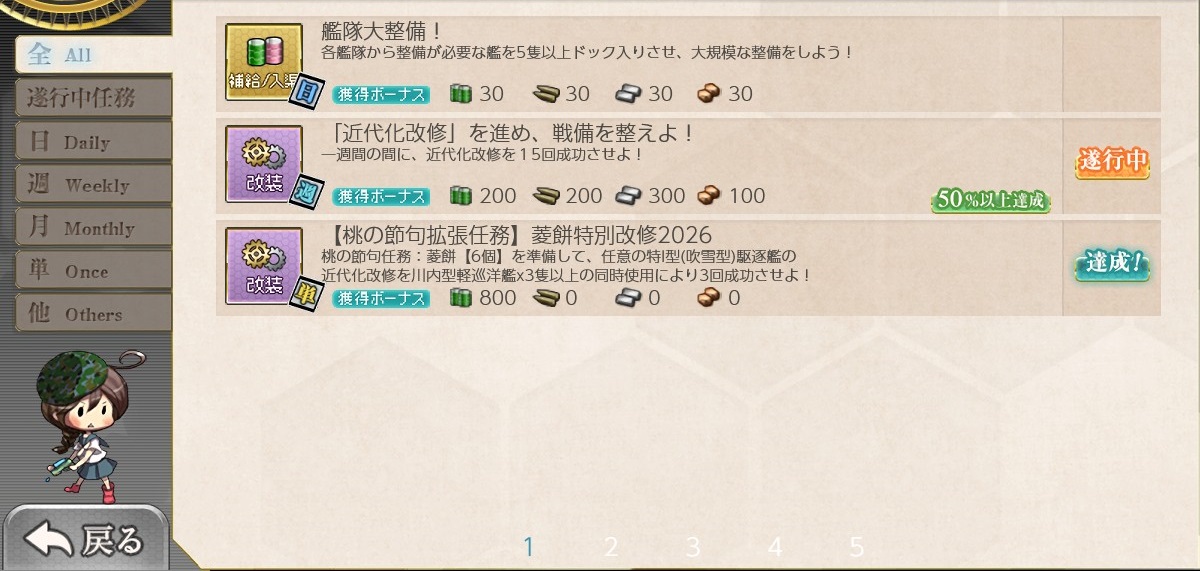Click the weekly modernization quest gear icon

coord(264,164)
